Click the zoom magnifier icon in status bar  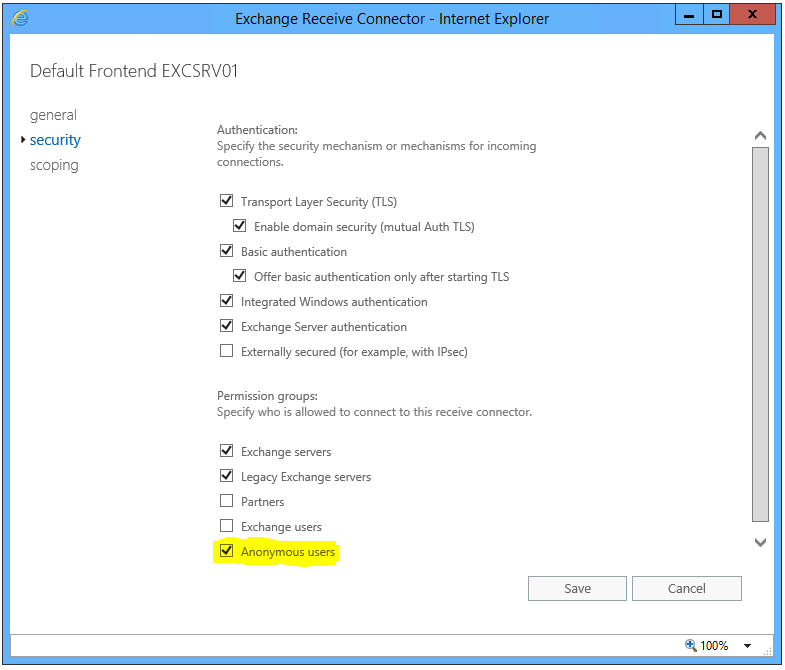click(690, 645)
